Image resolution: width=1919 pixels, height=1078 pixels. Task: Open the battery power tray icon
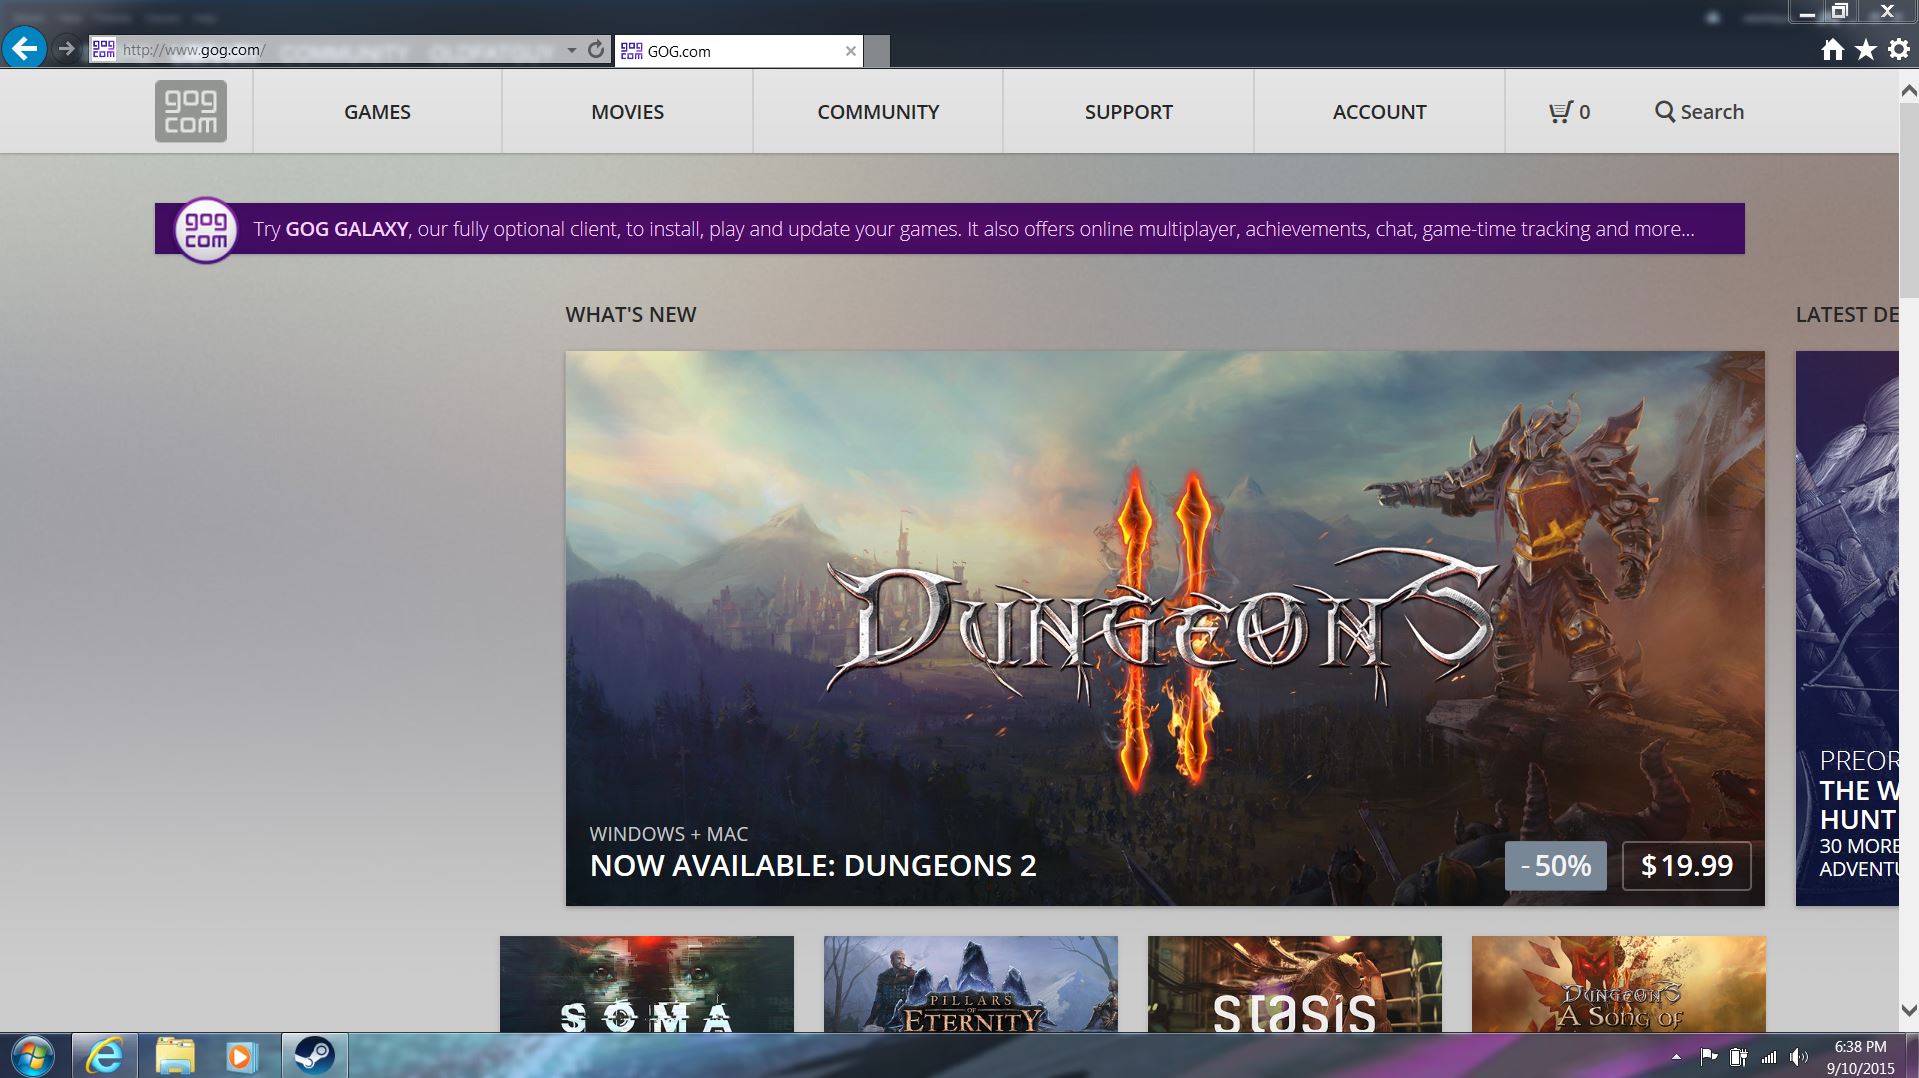tap(1738, 1057)
